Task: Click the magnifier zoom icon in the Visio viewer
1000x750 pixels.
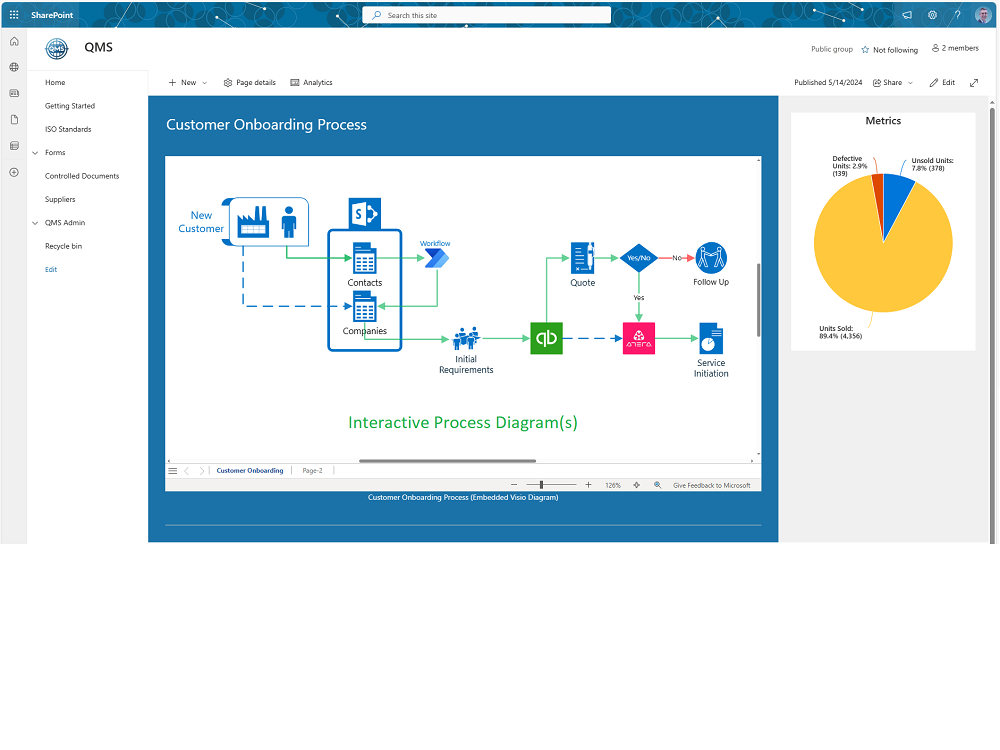Action: coord(657,485)
